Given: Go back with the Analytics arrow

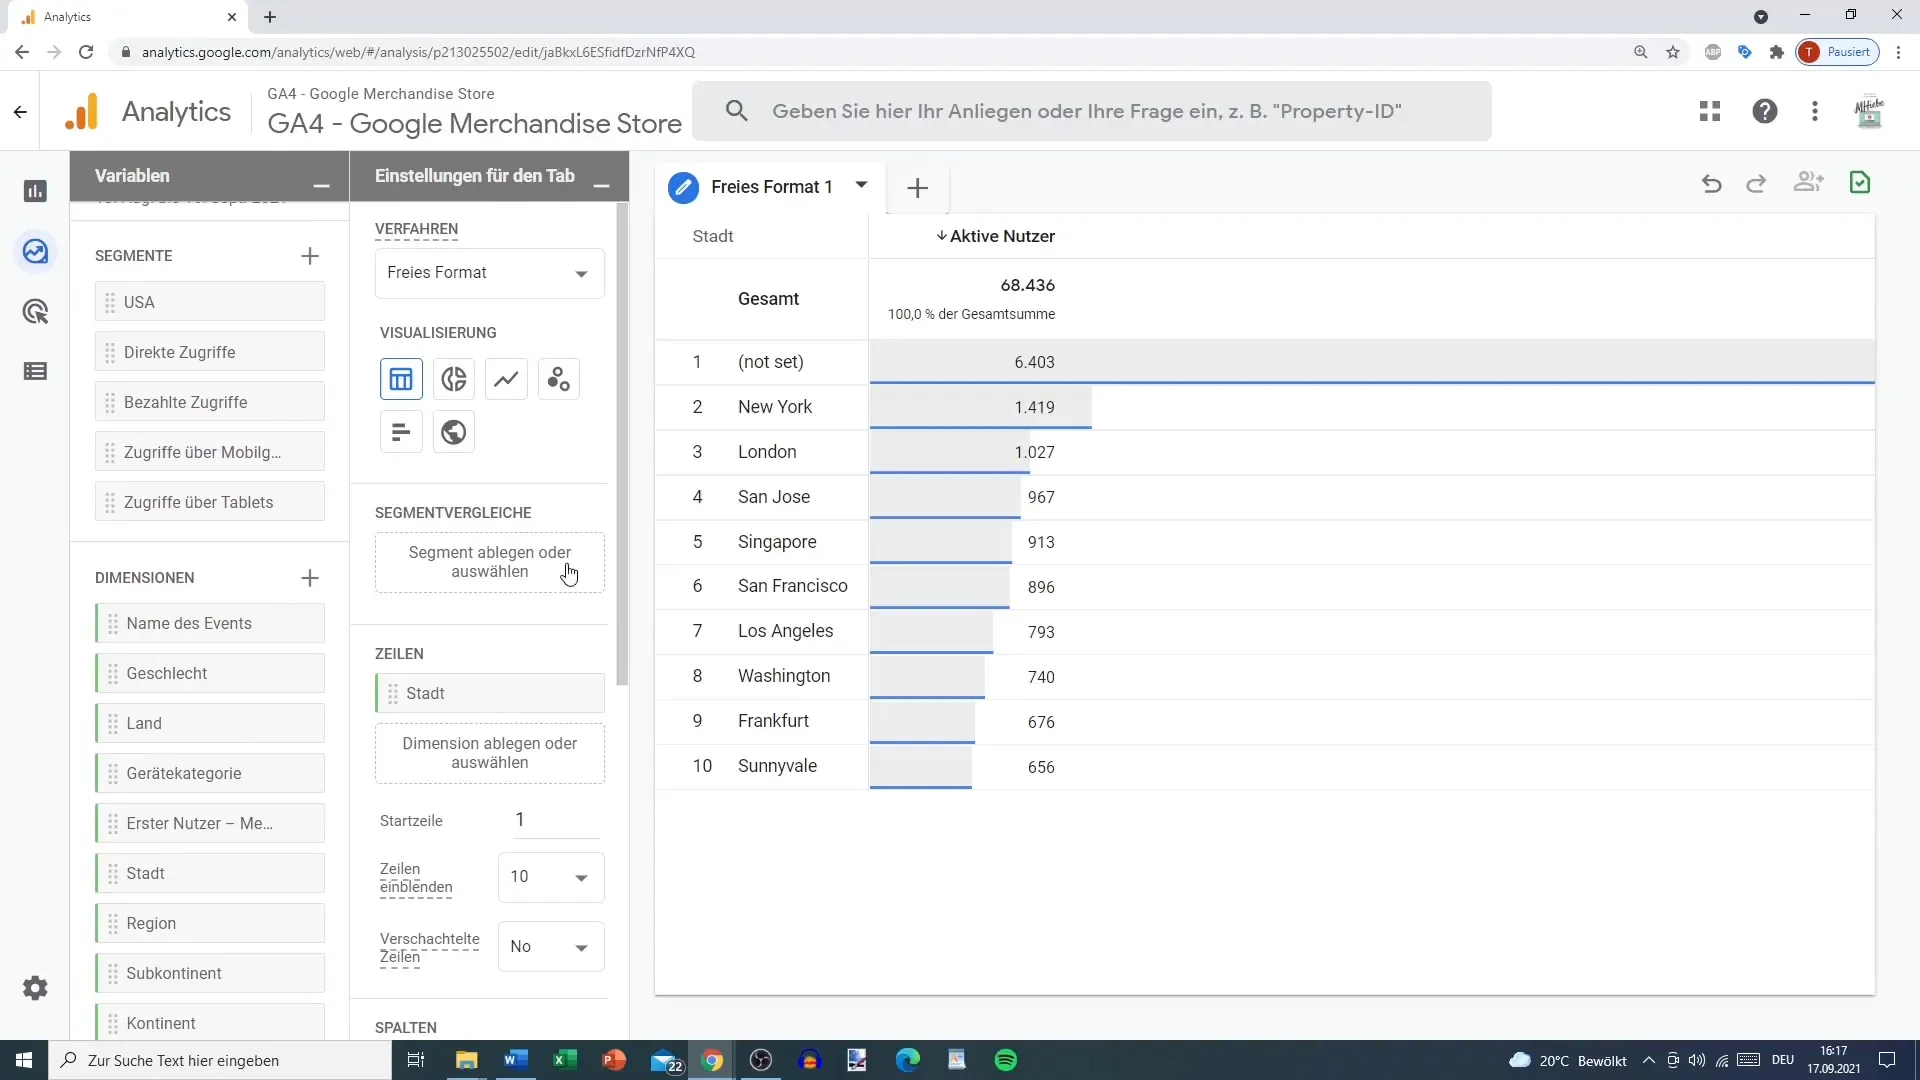Looking at the screenshot, I should (x=20, y=112).
